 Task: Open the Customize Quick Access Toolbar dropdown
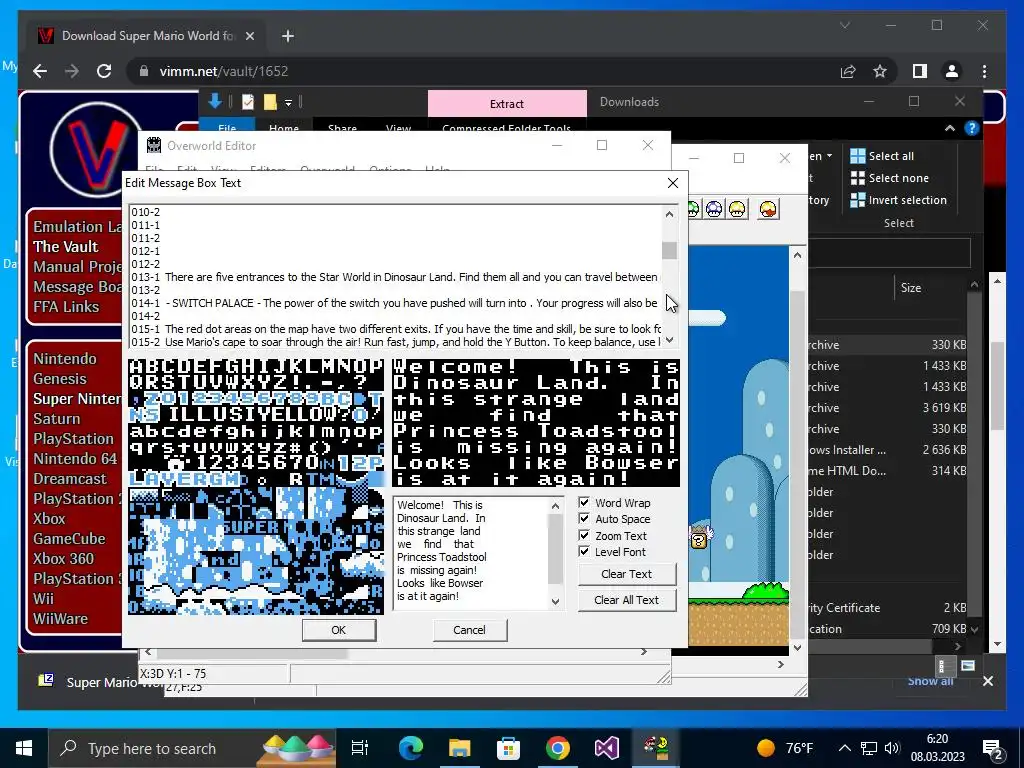point(288,103)
